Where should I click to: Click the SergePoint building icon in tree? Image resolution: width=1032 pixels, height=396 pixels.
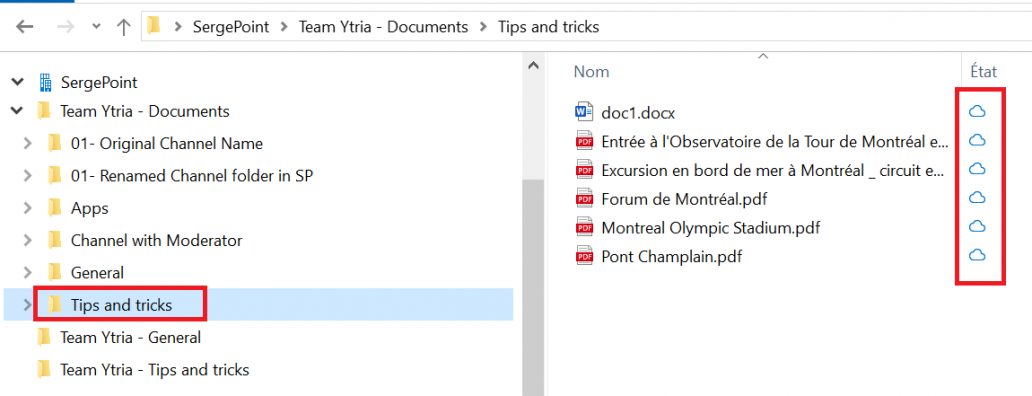[x=45, y=82]
